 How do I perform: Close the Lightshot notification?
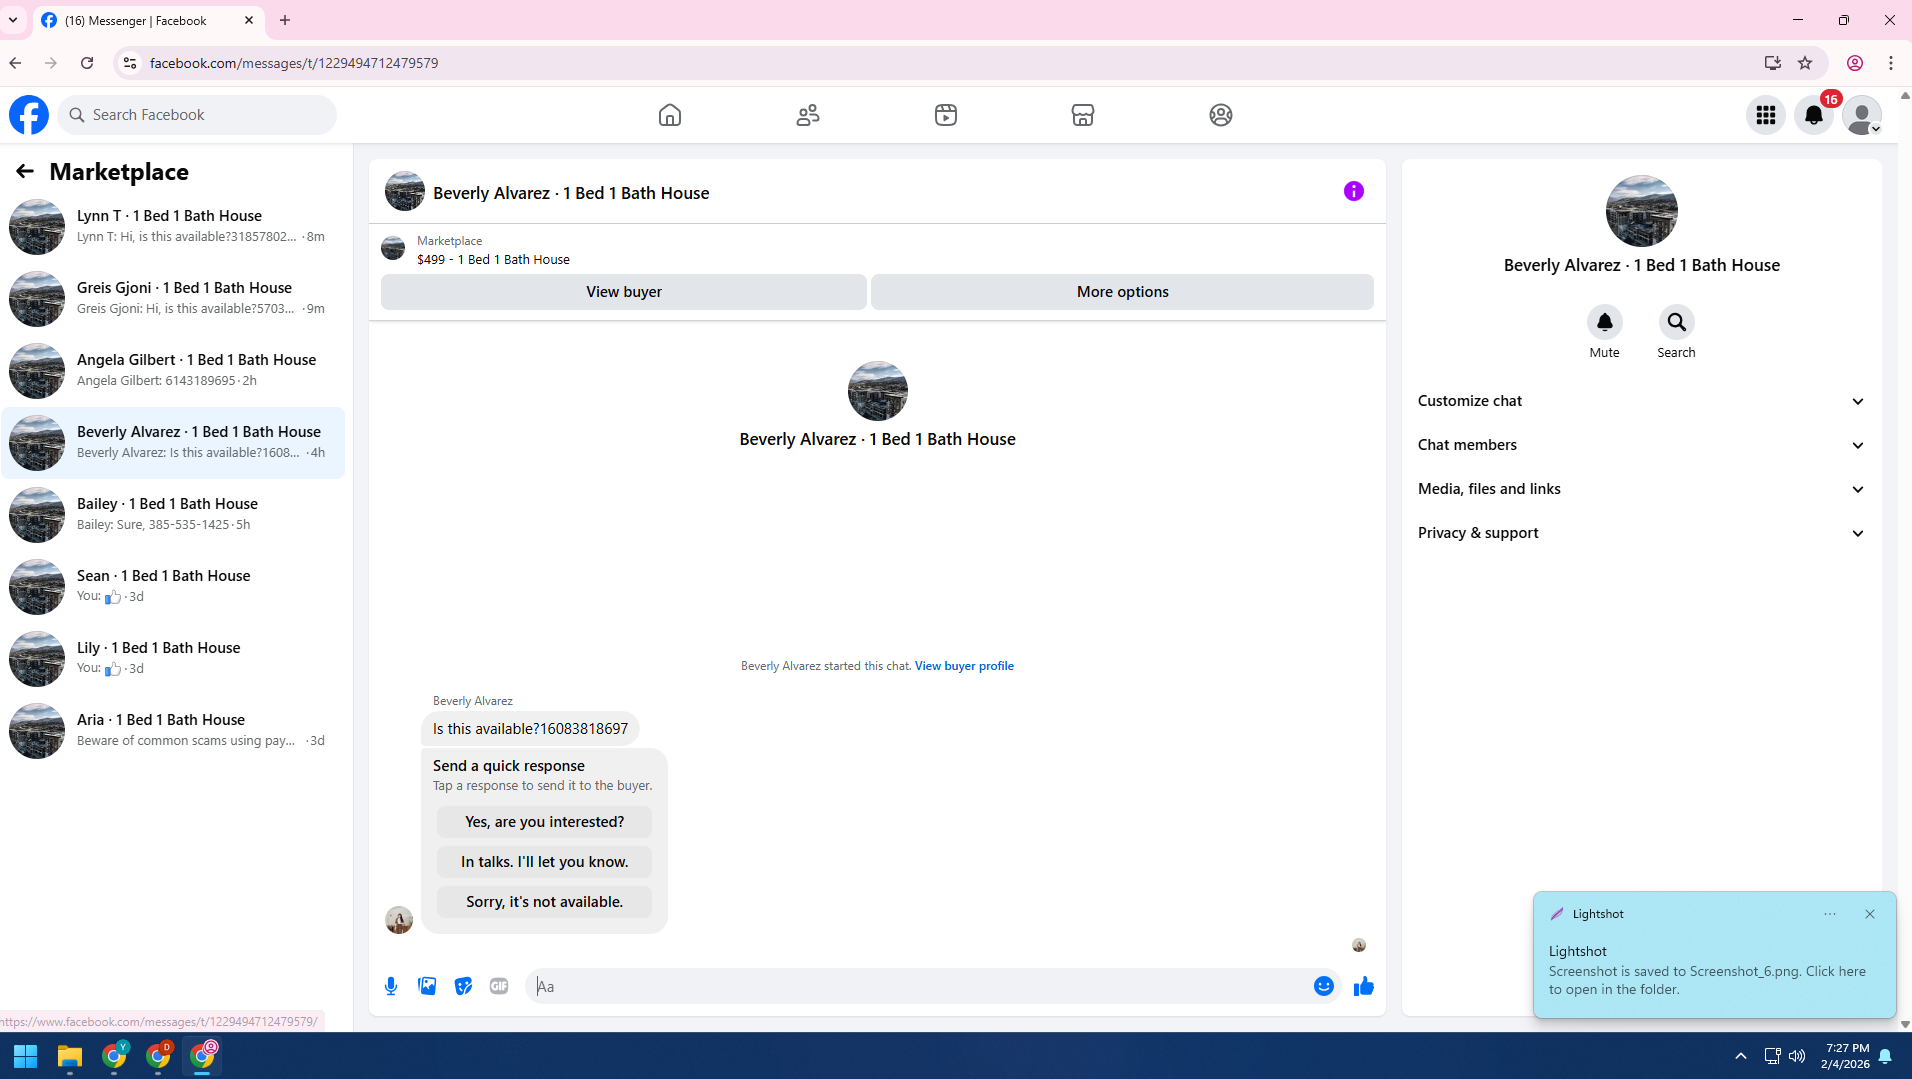(1870, 914)
